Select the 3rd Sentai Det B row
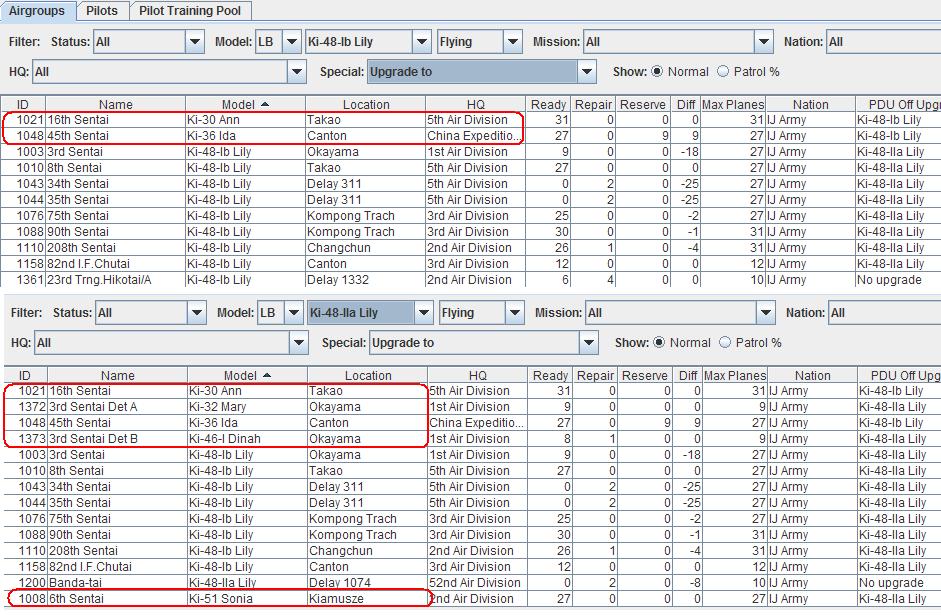 (x=470, y=439)
